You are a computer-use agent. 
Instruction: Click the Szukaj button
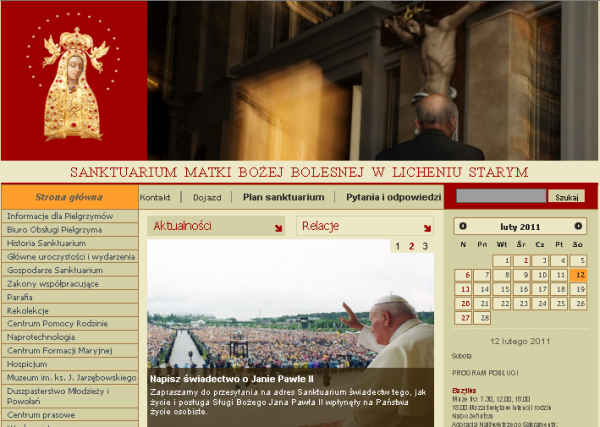tap(566, 196)
